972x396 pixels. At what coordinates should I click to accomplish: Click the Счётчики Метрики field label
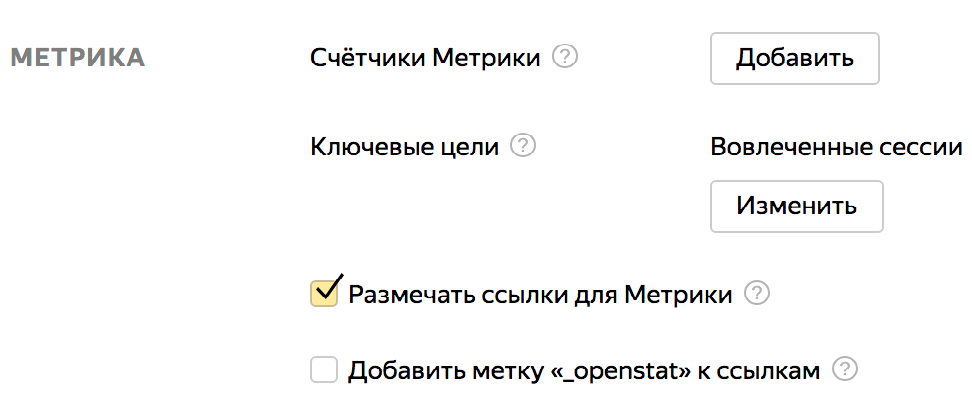425,58
